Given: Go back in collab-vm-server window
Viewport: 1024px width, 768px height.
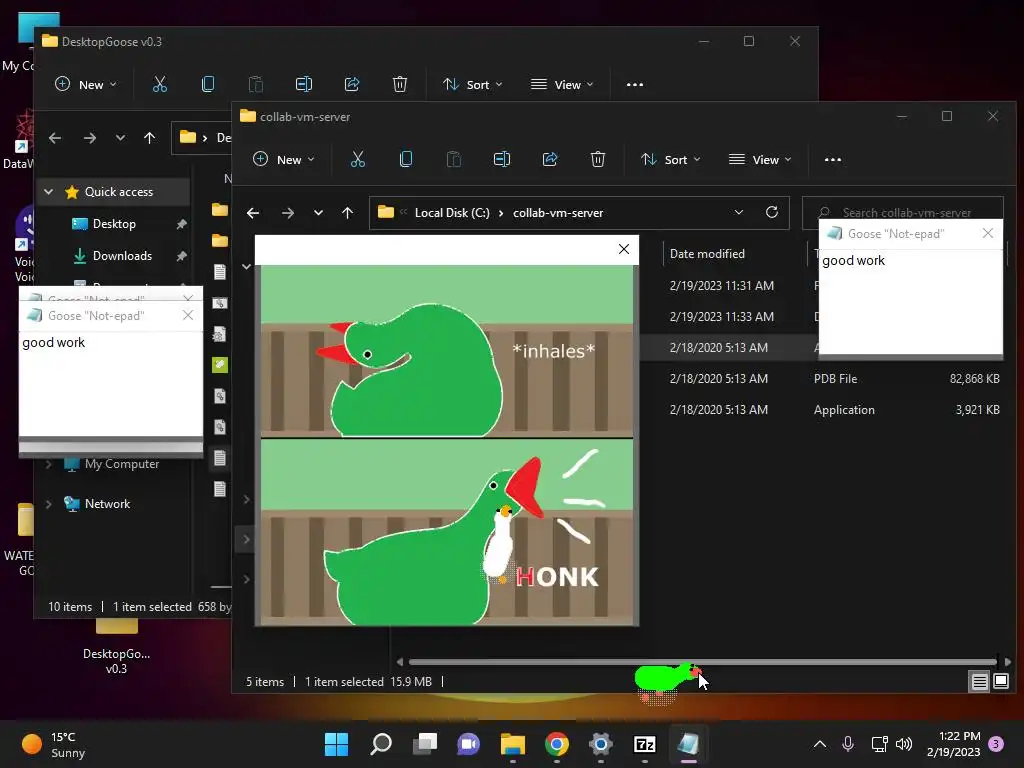Looking at the screenshot, I should click(253, 213).
